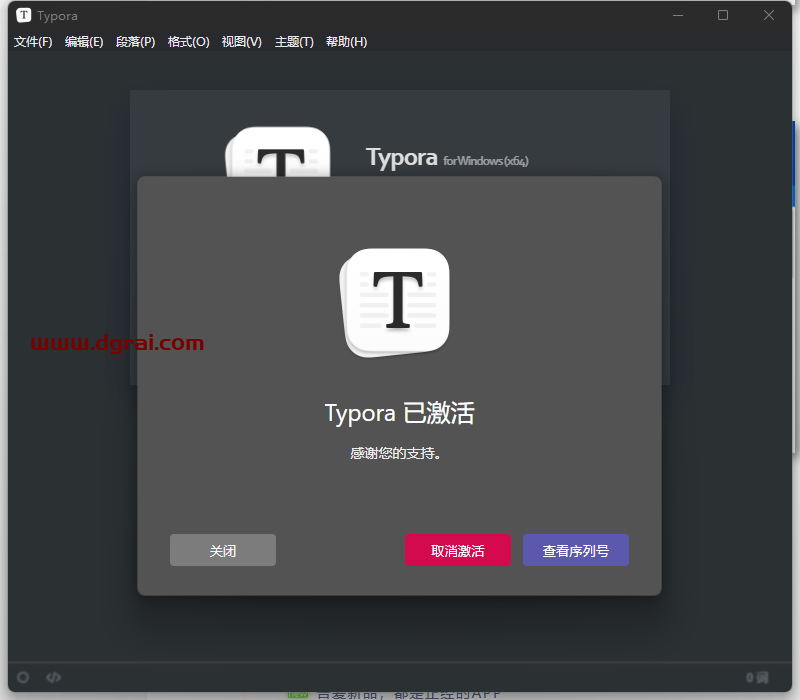The width and height of the screenshot is (800, 700).
Task: Open the 文件(F) menu
Action: (33, 42)
